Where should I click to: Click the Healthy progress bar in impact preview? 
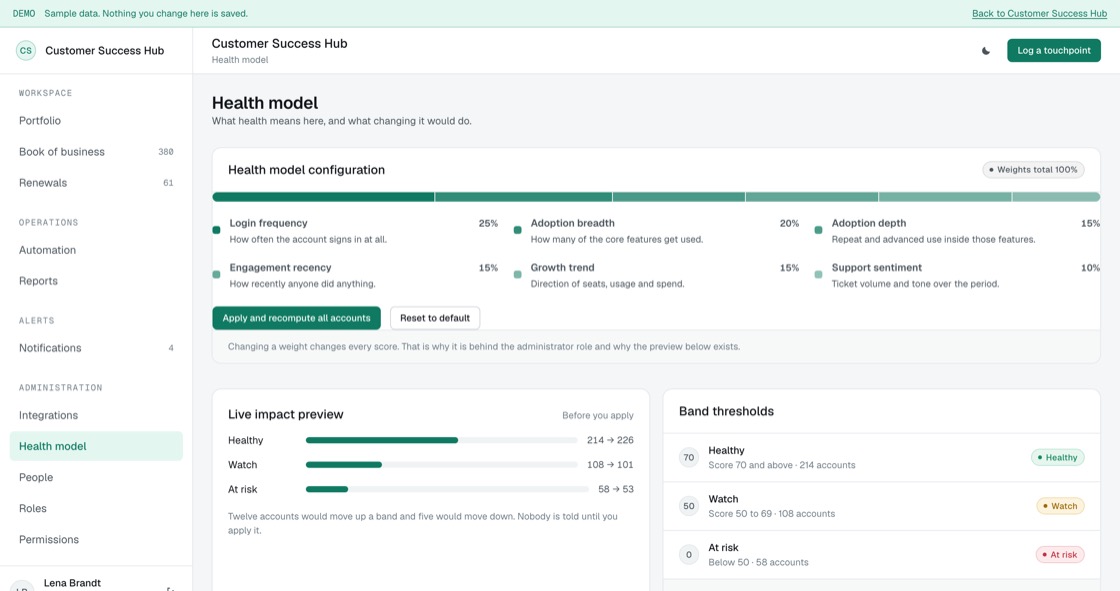441,440
